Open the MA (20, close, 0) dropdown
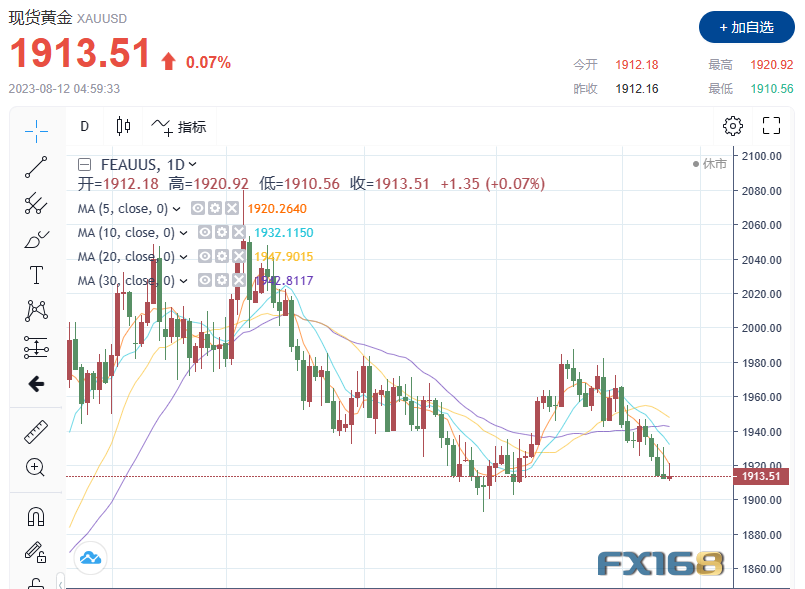Screen dimensions: 805x589 click(x=182, y=255)
